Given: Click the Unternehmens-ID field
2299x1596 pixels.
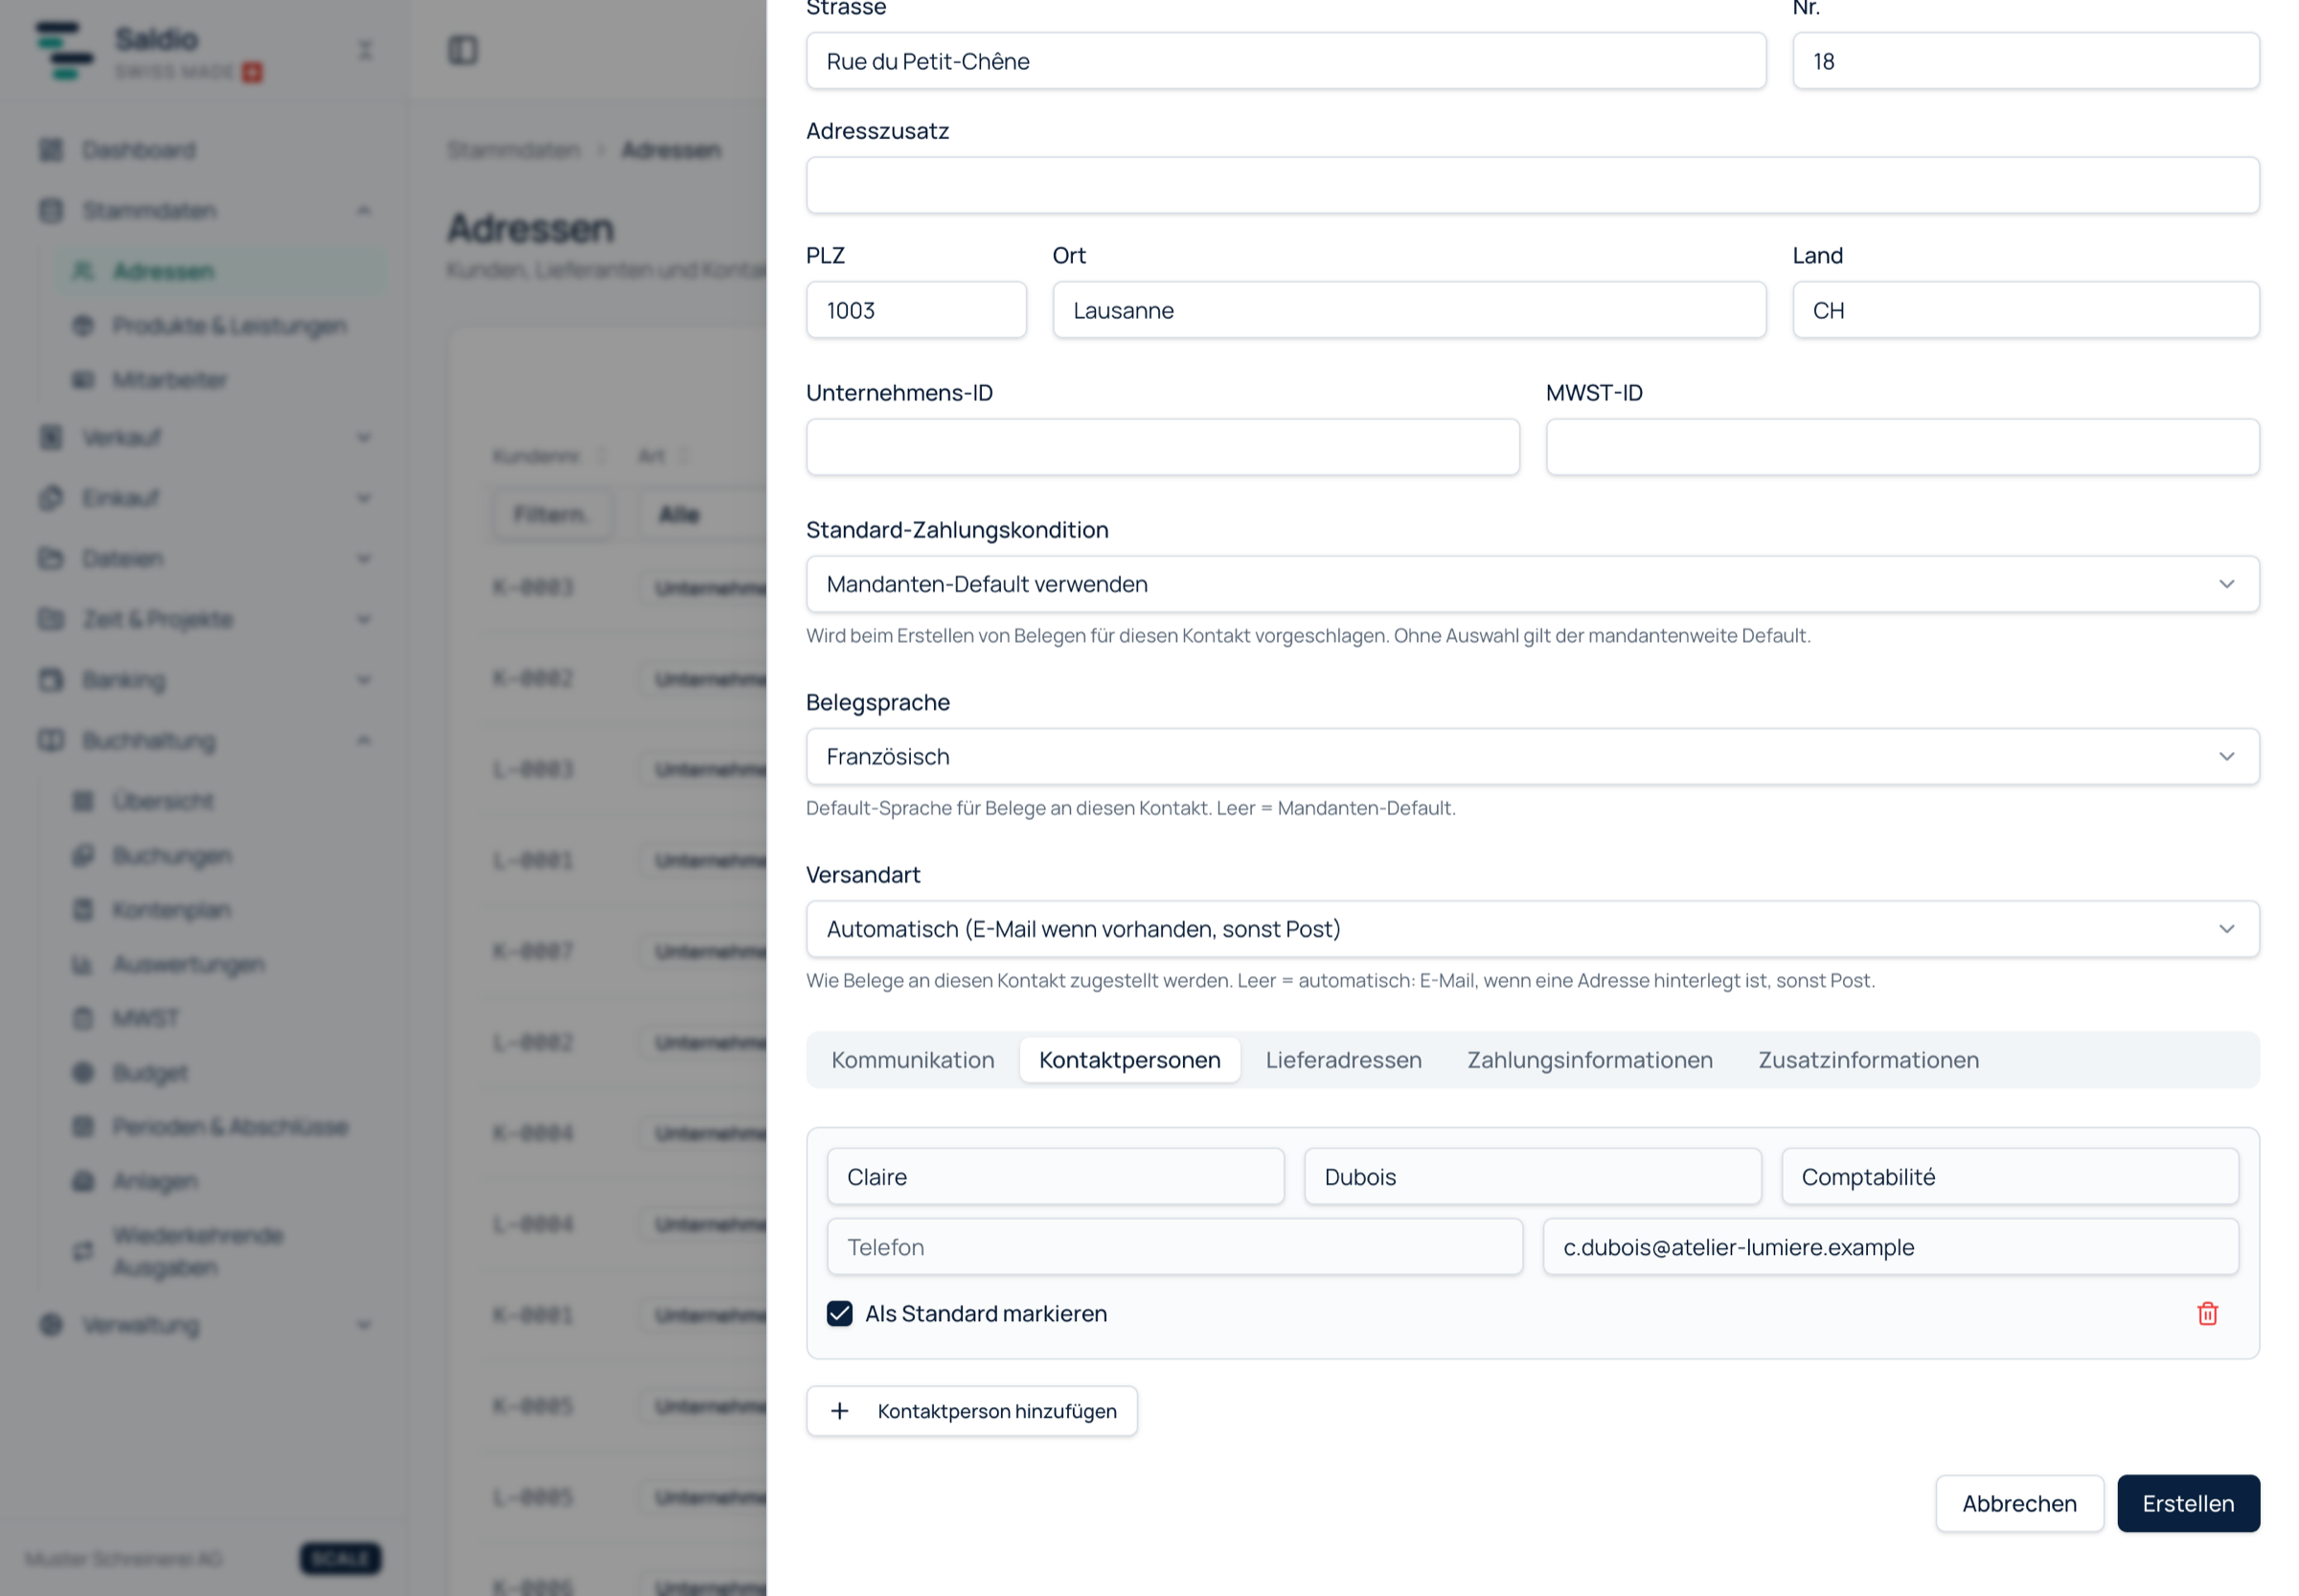Looking at the screenshot, I should pyautogui.click(x=1162, y=447).
